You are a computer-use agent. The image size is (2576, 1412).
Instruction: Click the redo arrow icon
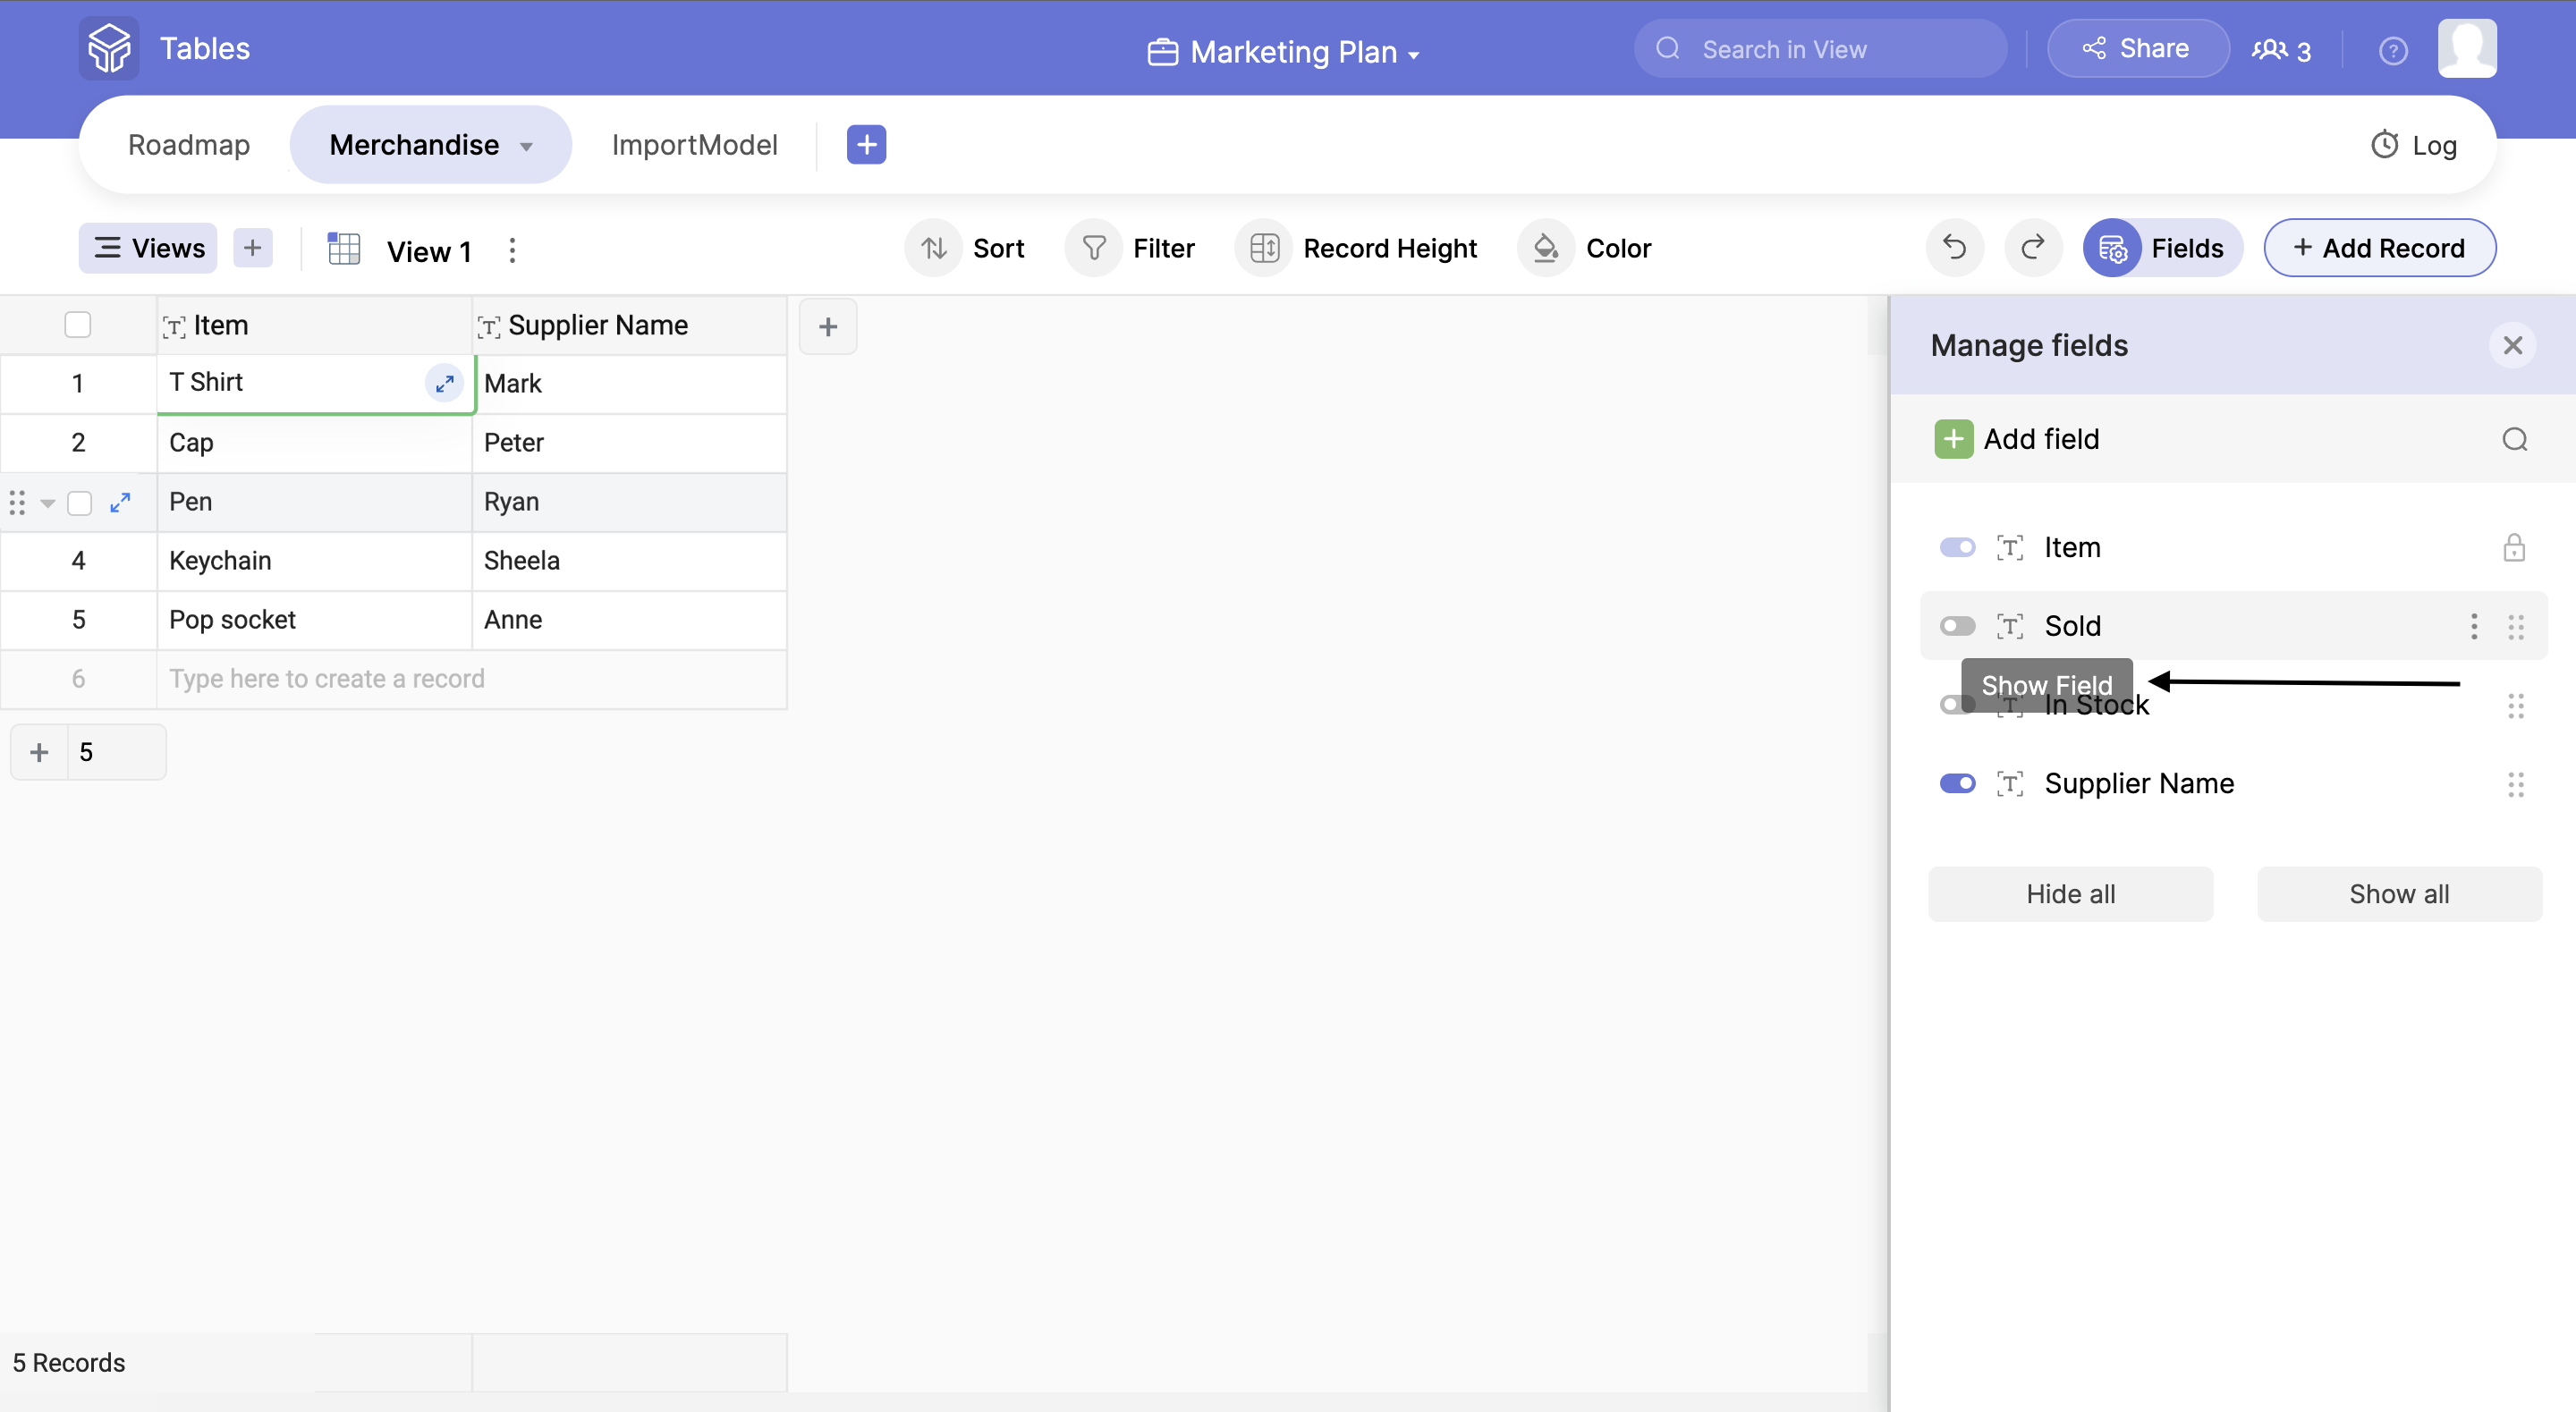[2032, 248]
